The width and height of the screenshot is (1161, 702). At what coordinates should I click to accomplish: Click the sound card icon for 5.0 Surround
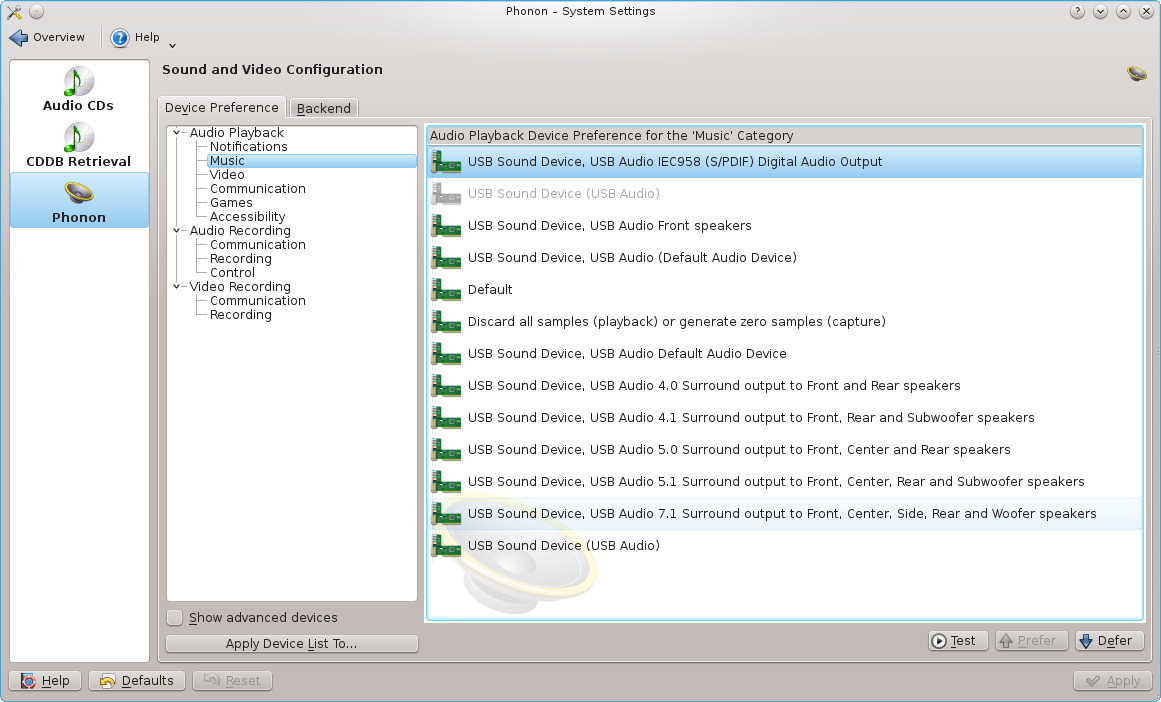[x=446, y=449]
